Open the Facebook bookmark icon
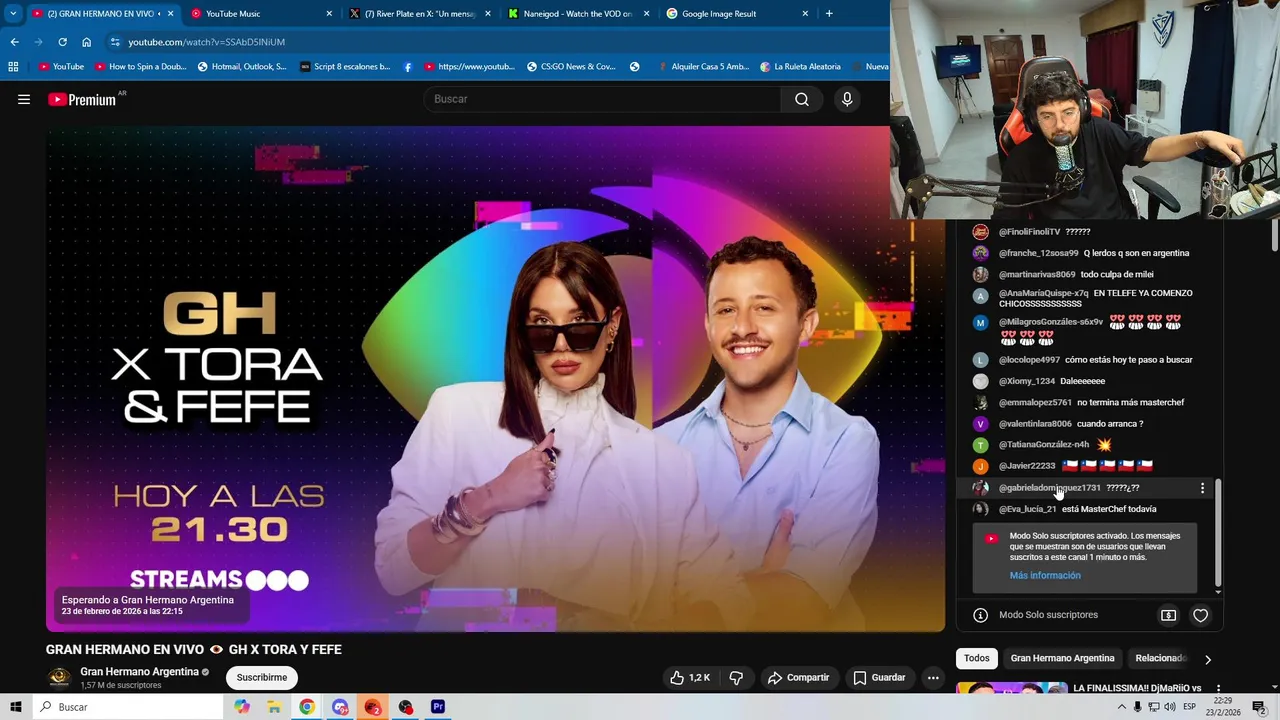Viewport: 1280px width, 720px height. (408, 67)
